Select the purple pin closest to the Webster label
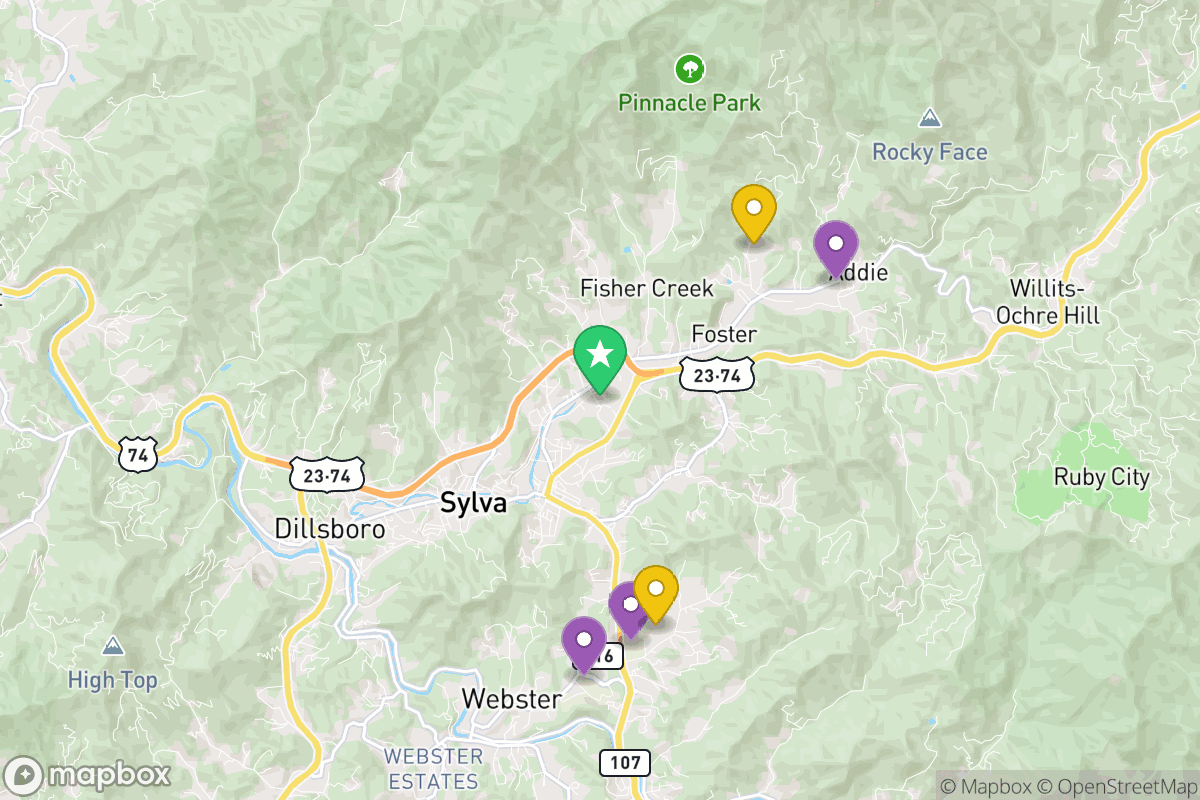 pos(584,645)
